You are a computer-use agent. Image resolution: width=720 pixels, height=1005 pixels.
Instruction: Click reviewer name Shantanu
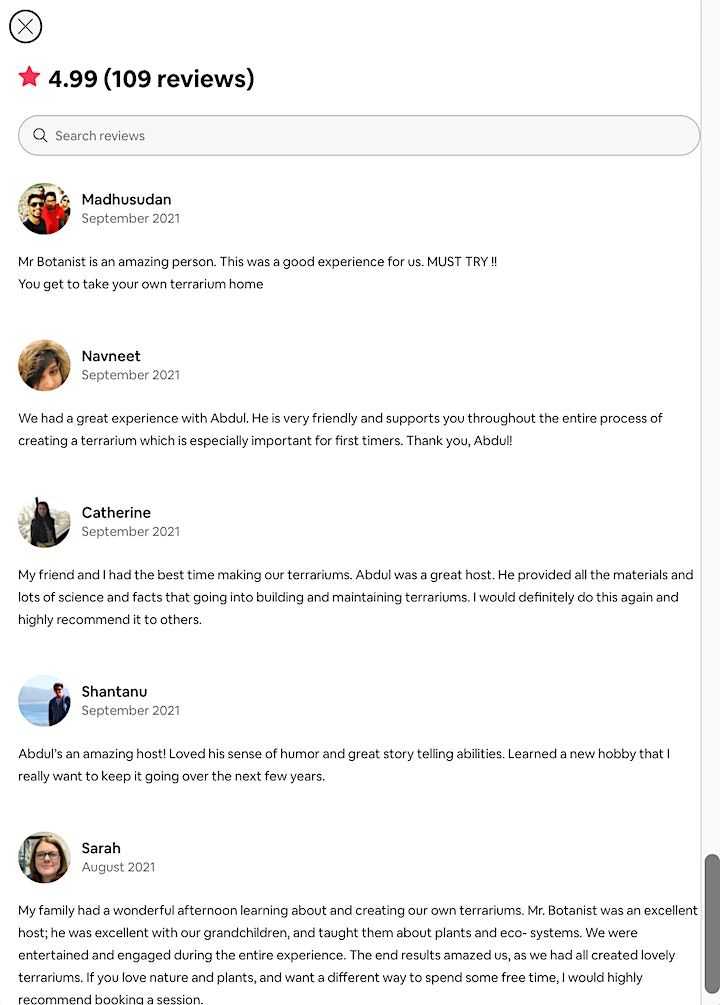(114, 692)
